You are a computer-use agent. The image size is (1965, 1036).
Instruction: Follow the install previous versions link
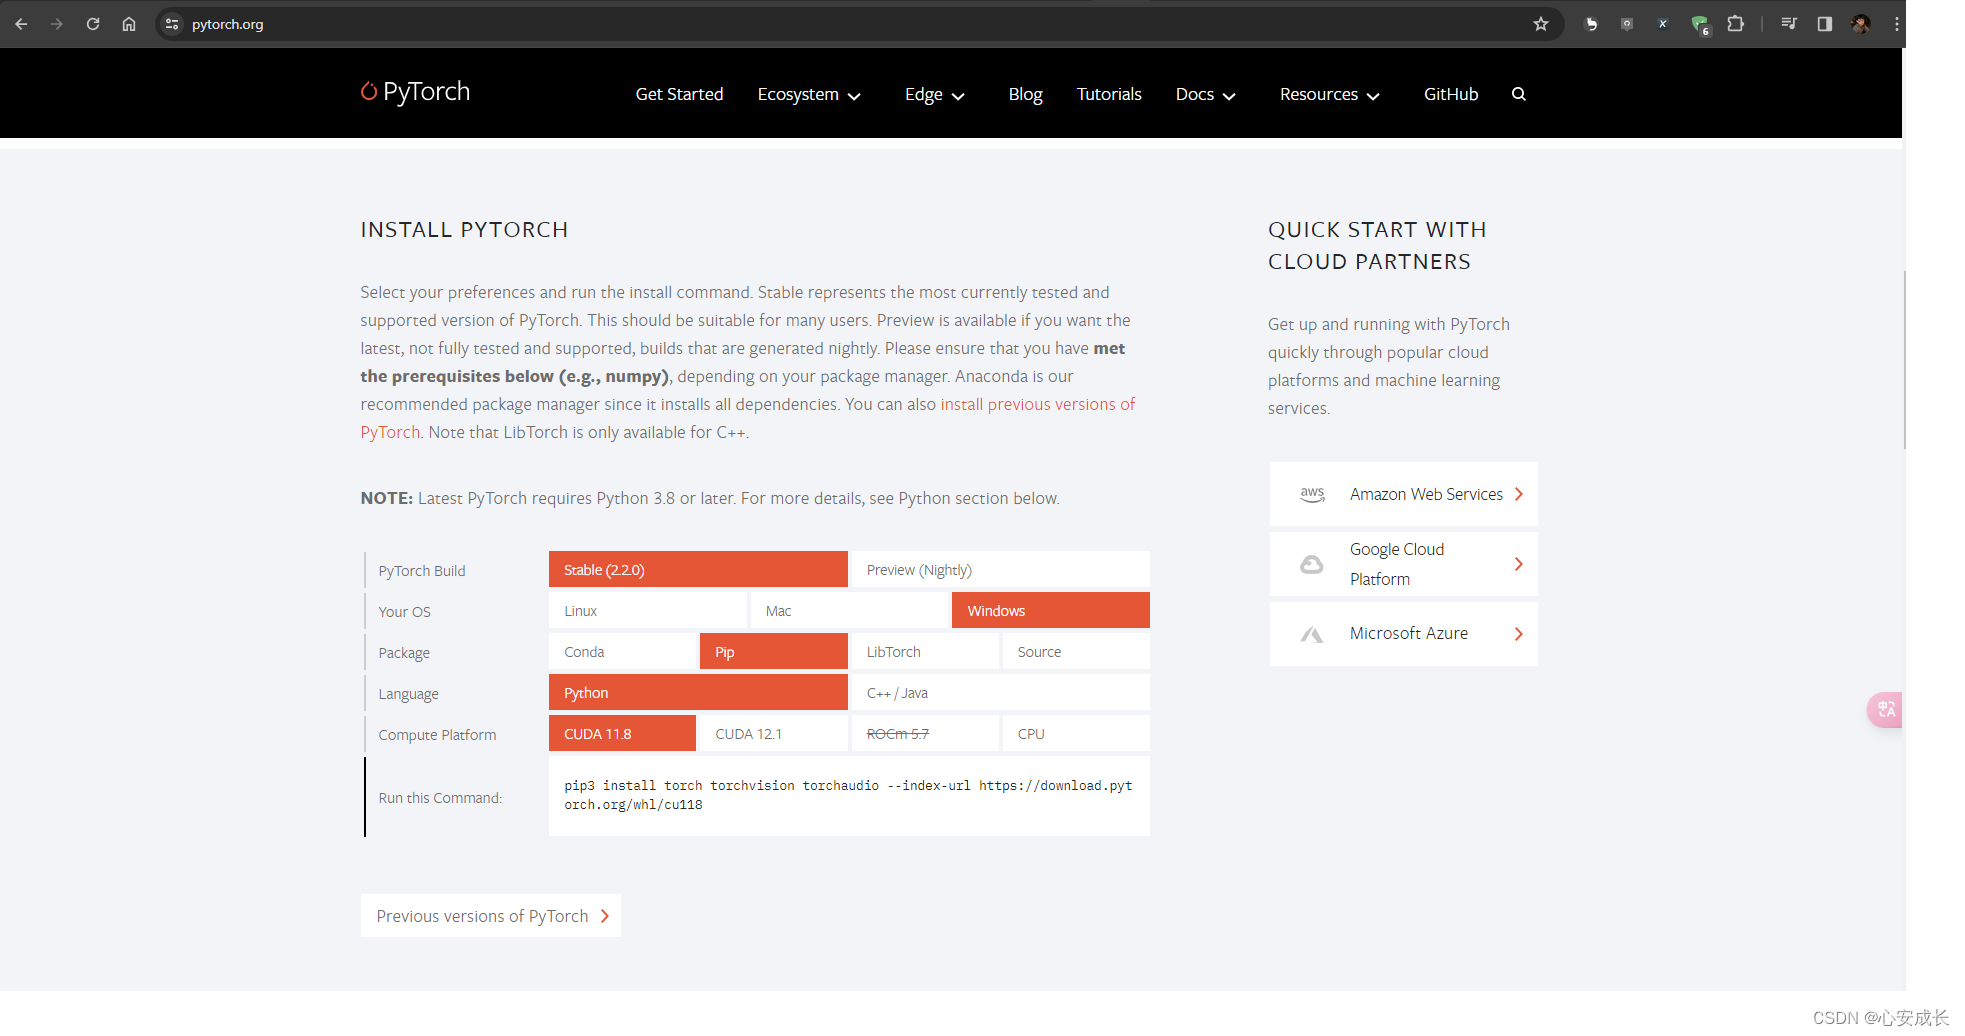click(1037, 404)
